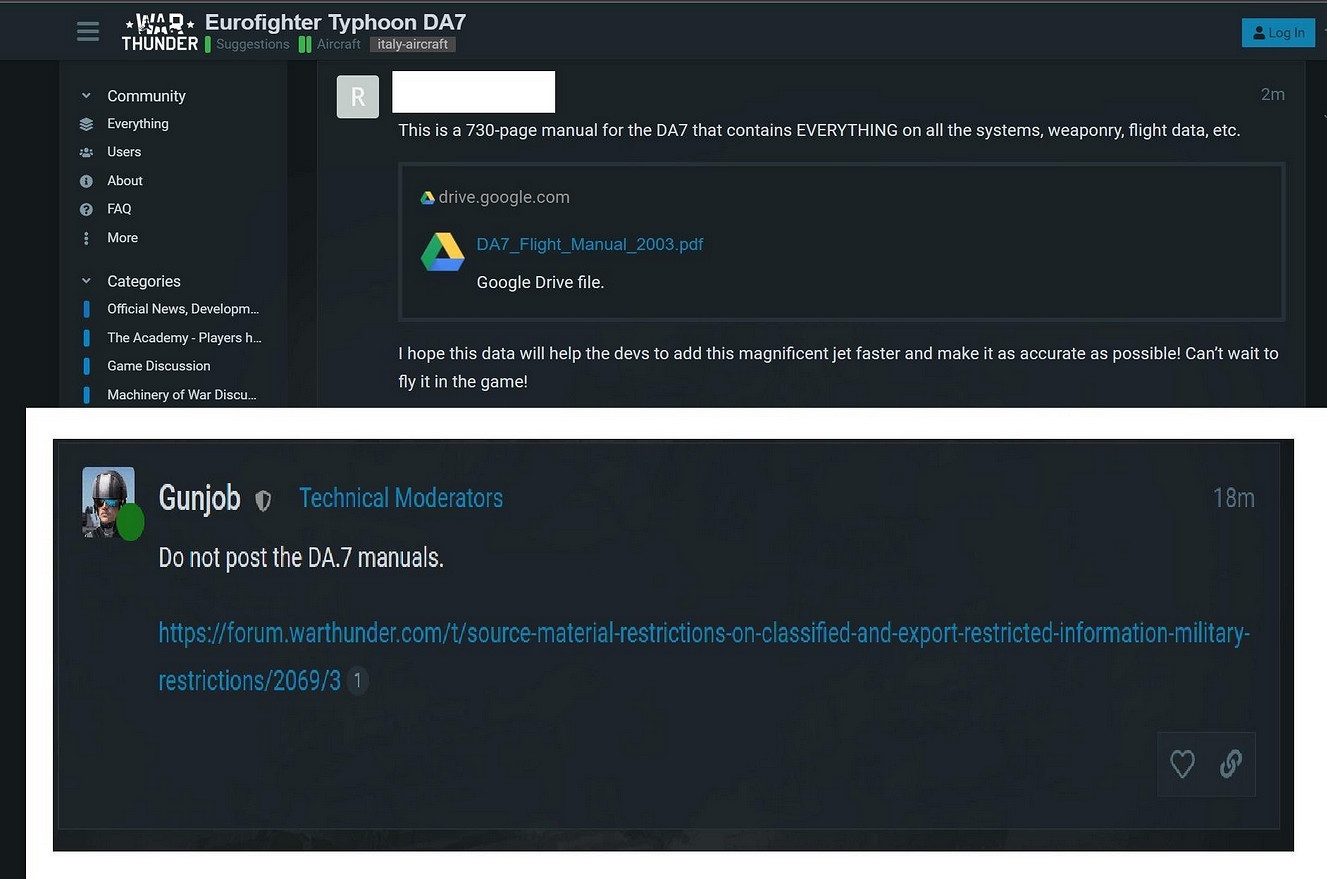Image resolution: width=1327 pixels, height=879 pixels.
Task: Click the Google Drive file icon
Action: (x=442, y=252)
